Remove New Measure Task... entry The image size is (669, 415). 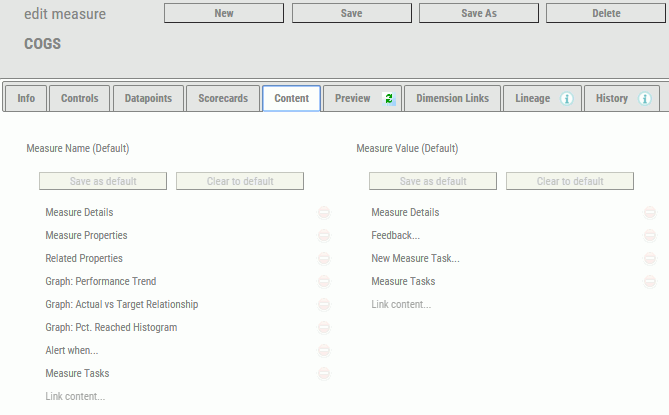[x=650, y=258]
